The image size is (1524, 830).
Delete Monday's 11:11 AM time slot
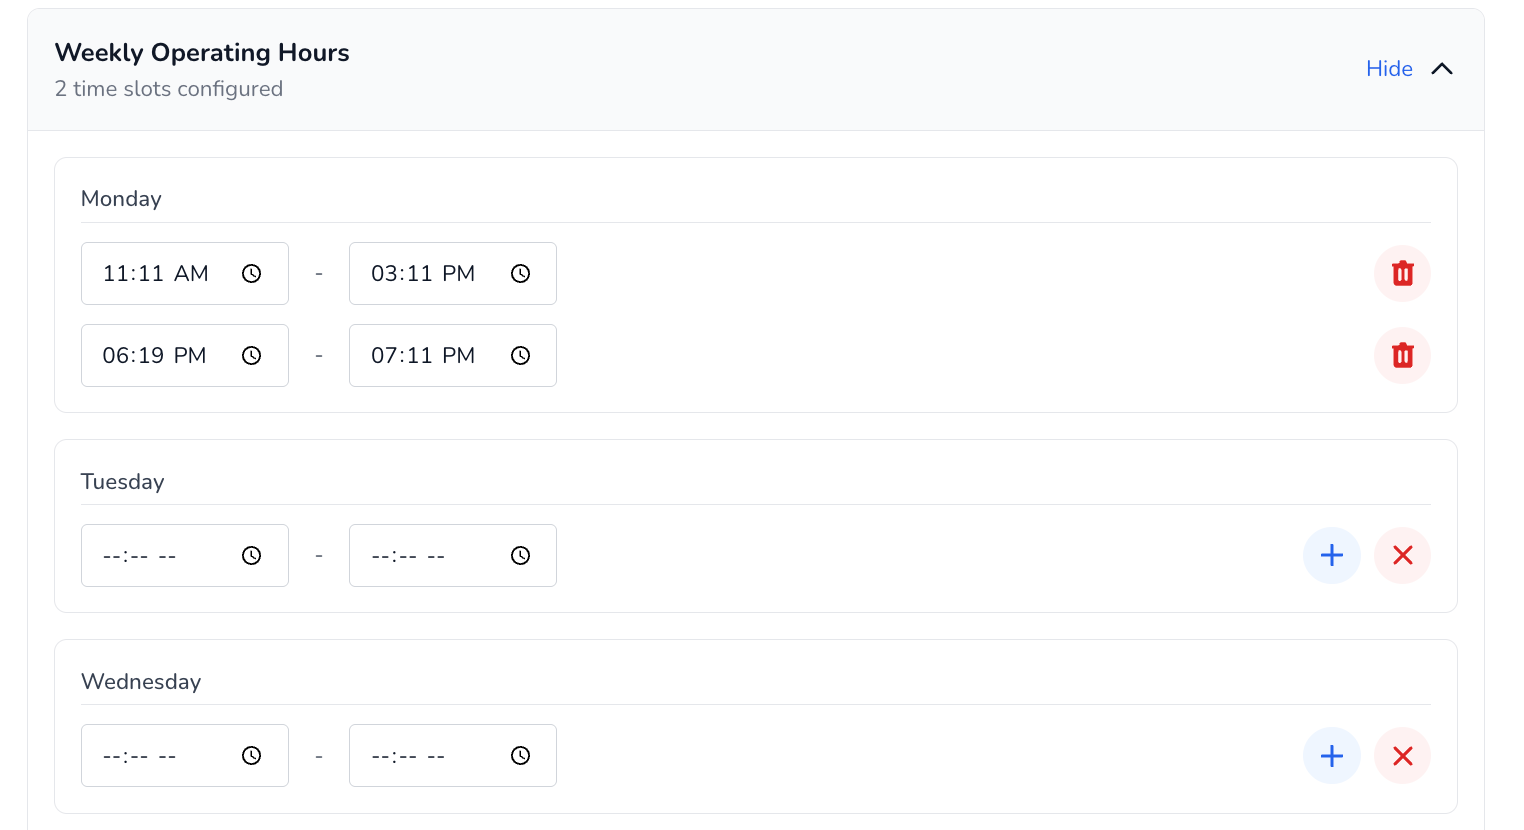[x=1402, y=274]
